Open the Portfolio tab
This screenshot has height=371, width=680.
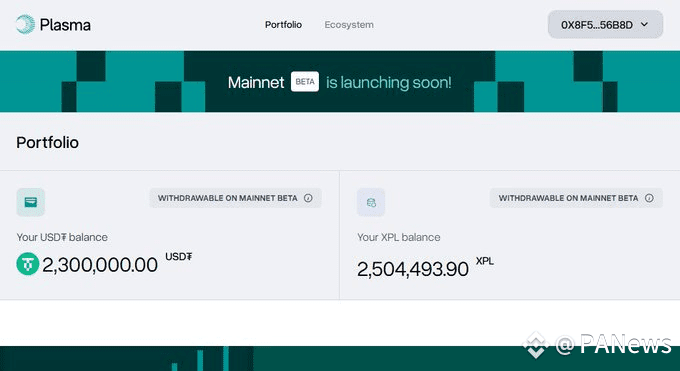[283, 25]
